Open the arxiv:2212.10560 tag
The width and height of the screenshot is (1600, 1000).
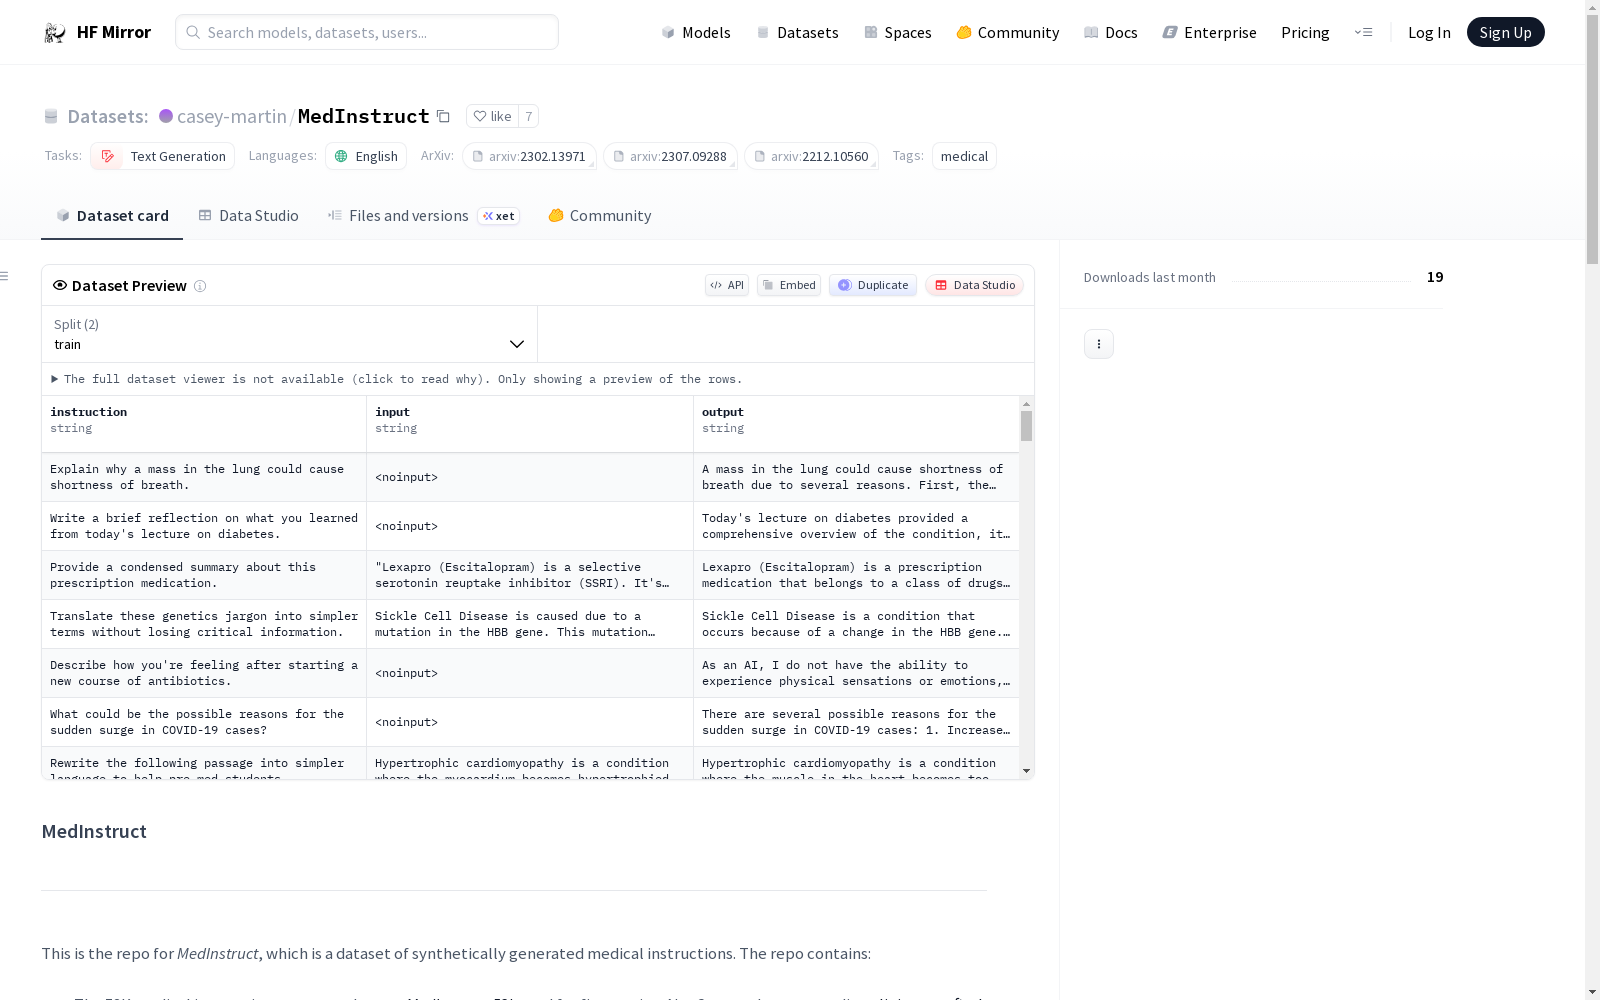[811, 156]
